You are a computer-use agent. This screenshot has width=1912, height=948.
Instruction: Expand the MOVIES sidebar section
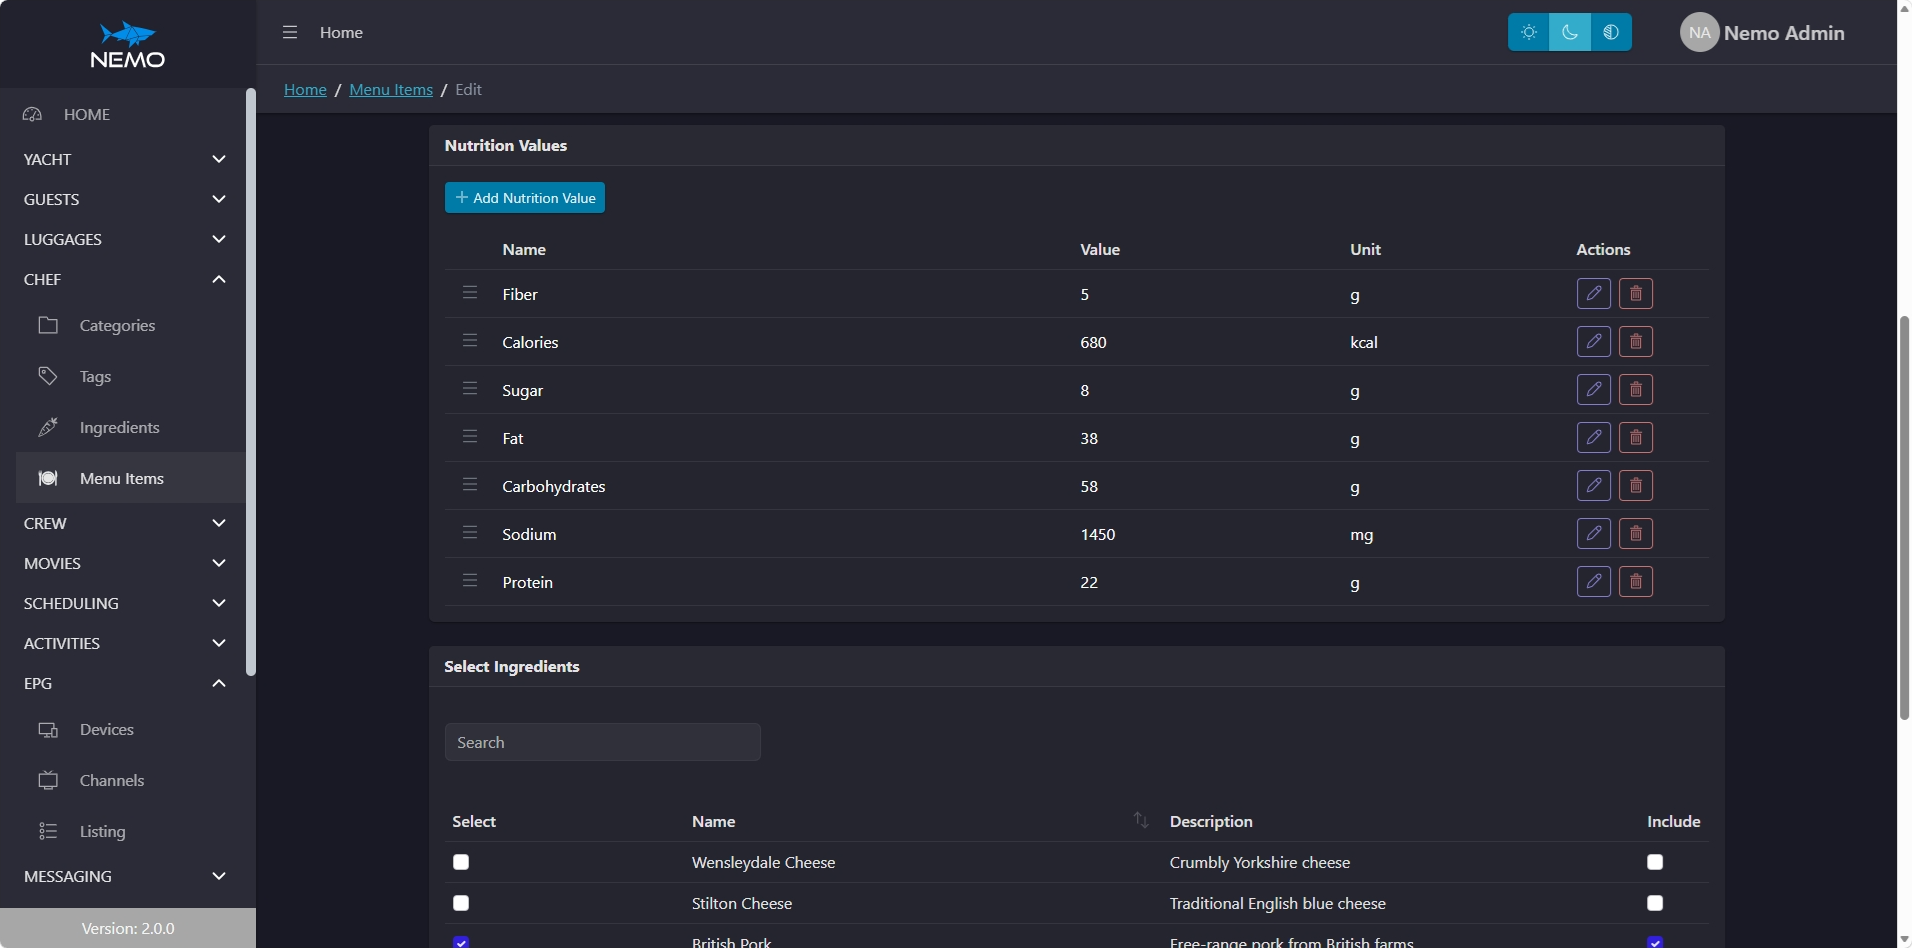pyautogui.click(x=125, y=563)
